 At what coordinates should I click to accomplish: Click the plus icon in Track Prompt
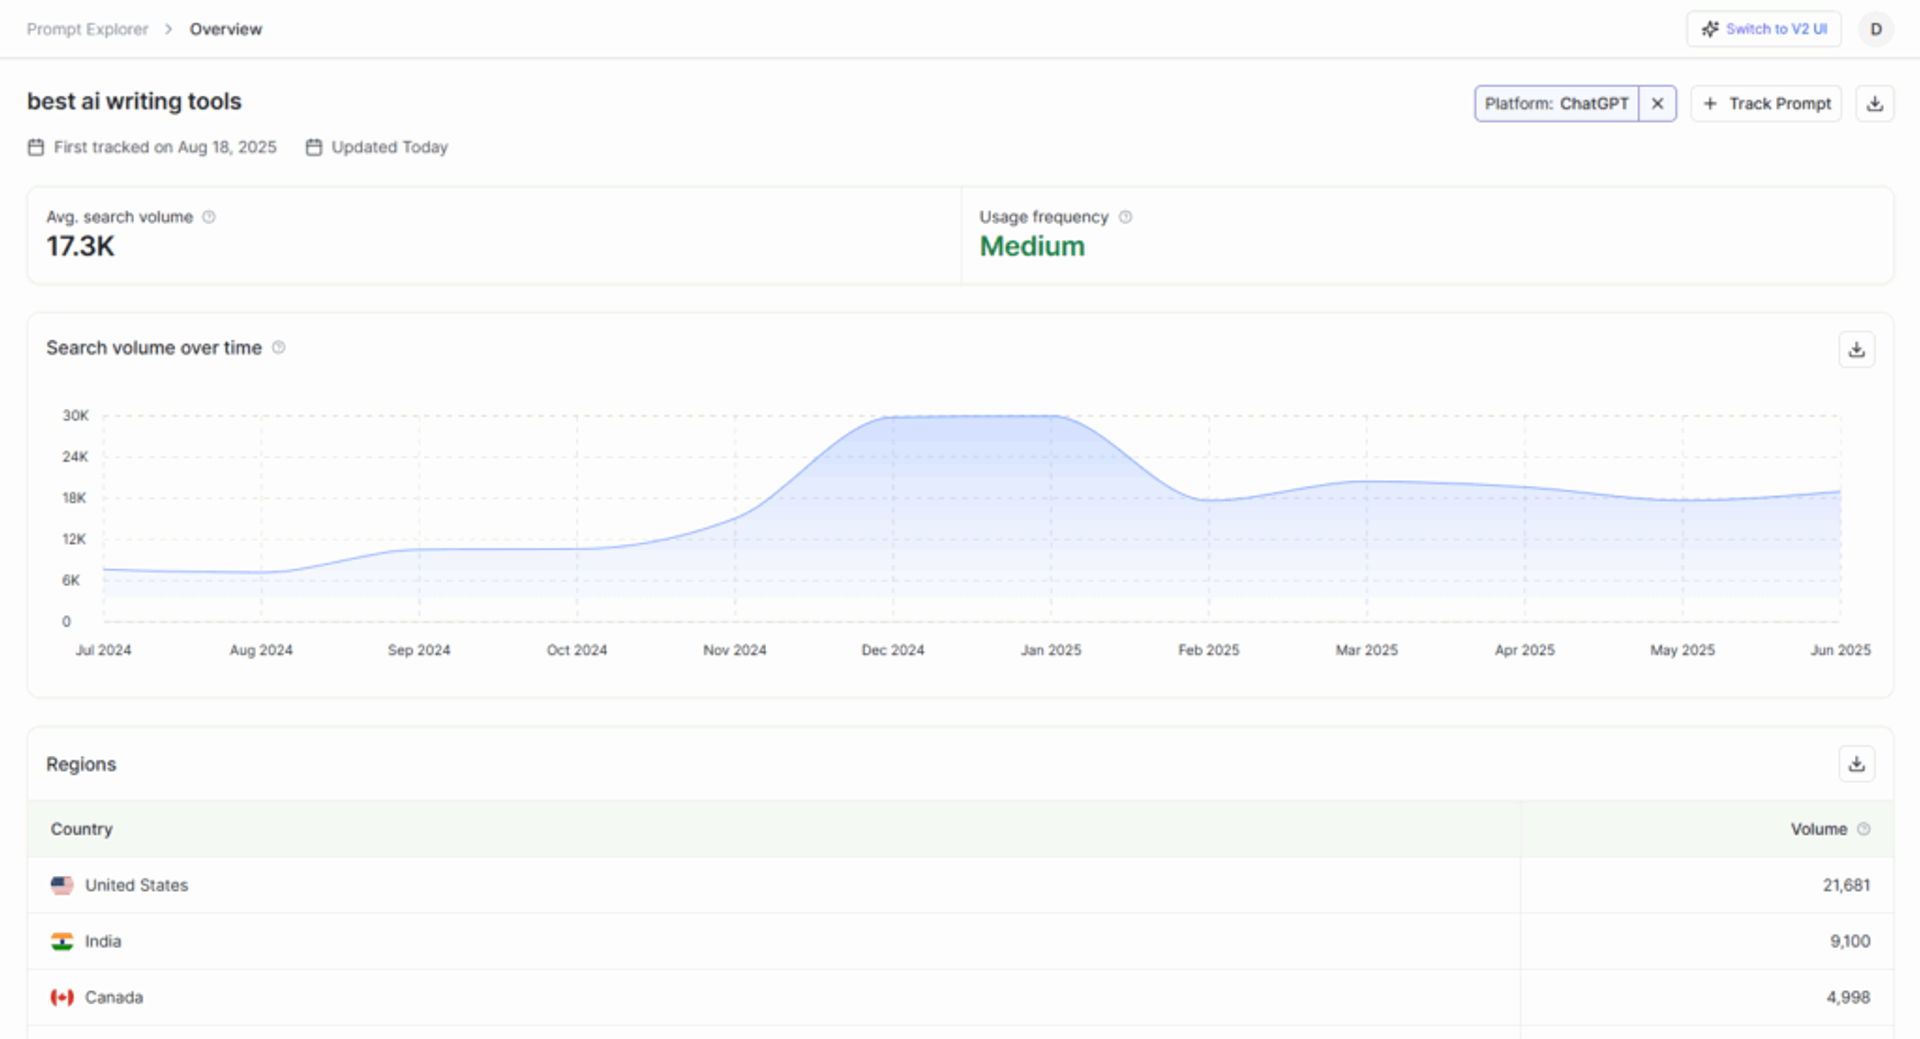pos(1710,103)
